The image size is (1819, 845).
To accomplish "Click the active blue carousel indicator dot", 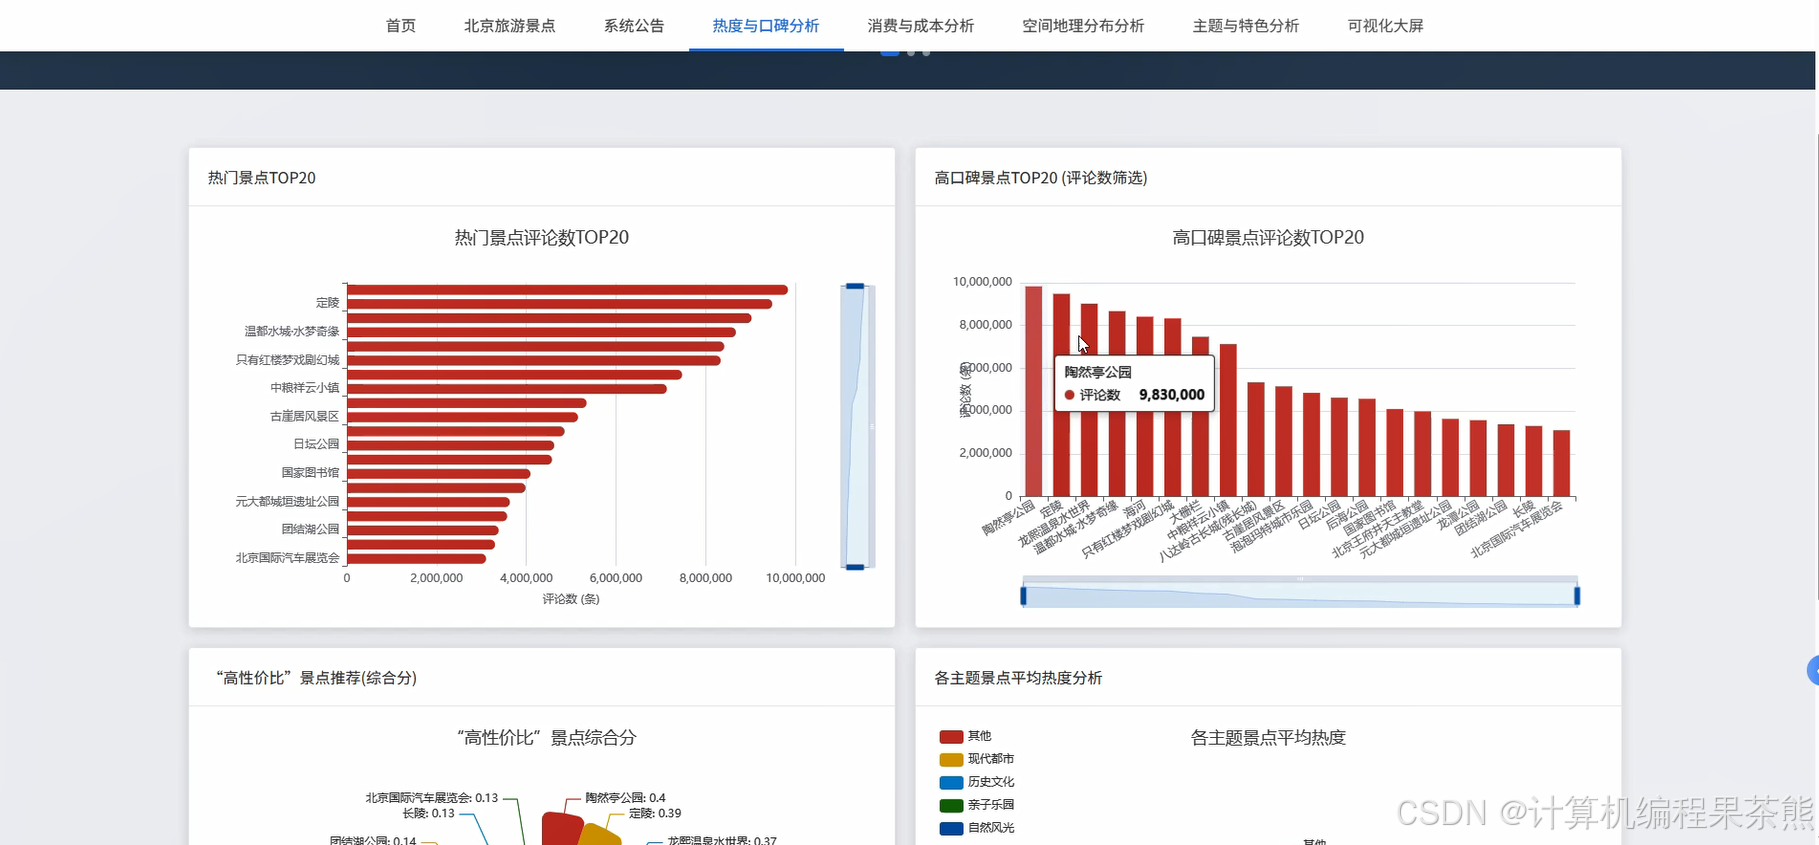I will coord(889,53).
